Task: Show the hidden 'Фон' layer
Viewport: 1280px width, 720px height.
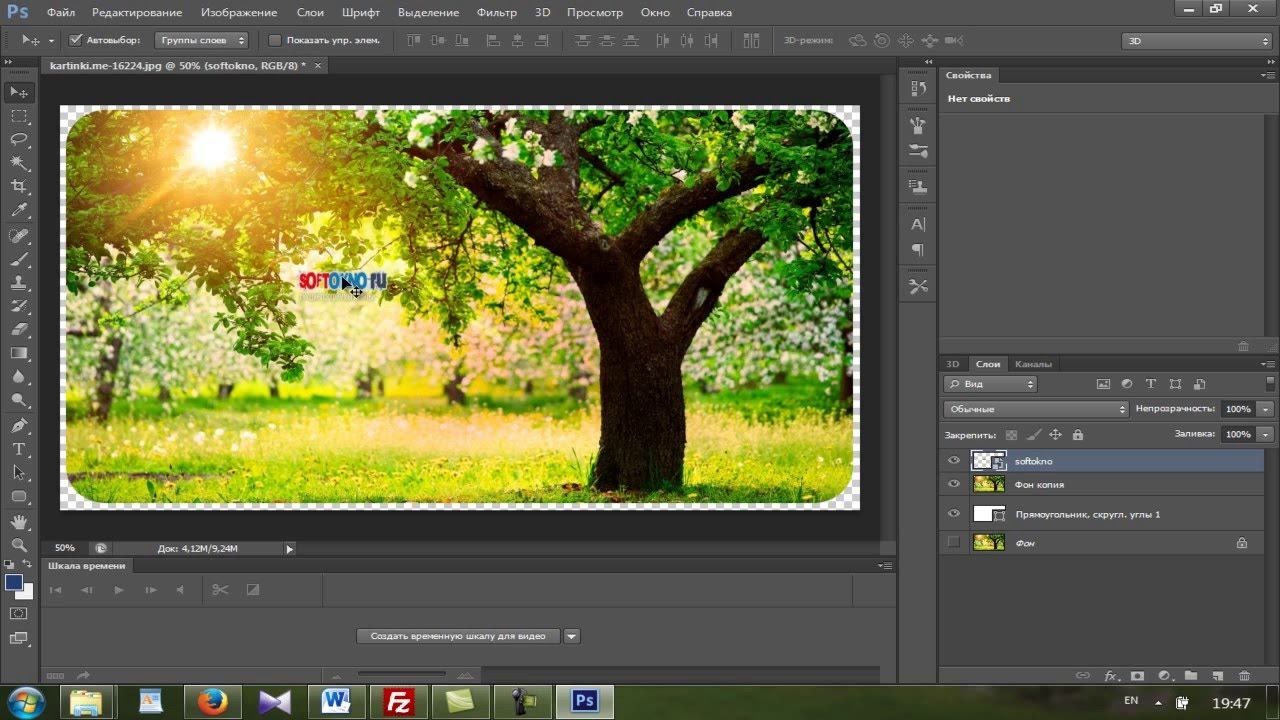Action: point(954,543)
